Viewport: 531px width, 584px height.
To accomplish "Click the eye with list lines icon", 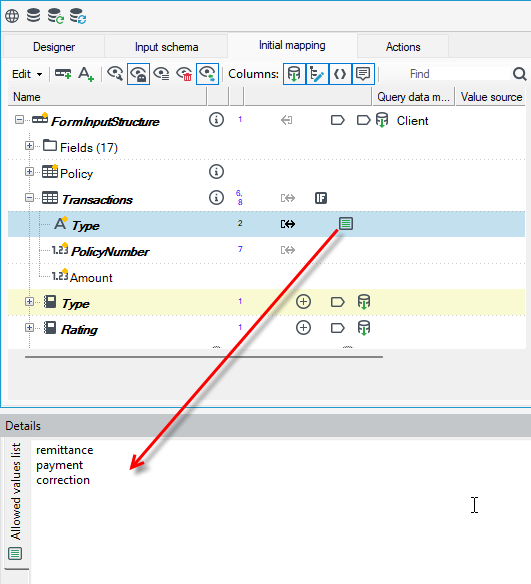I will coord(161,74).
